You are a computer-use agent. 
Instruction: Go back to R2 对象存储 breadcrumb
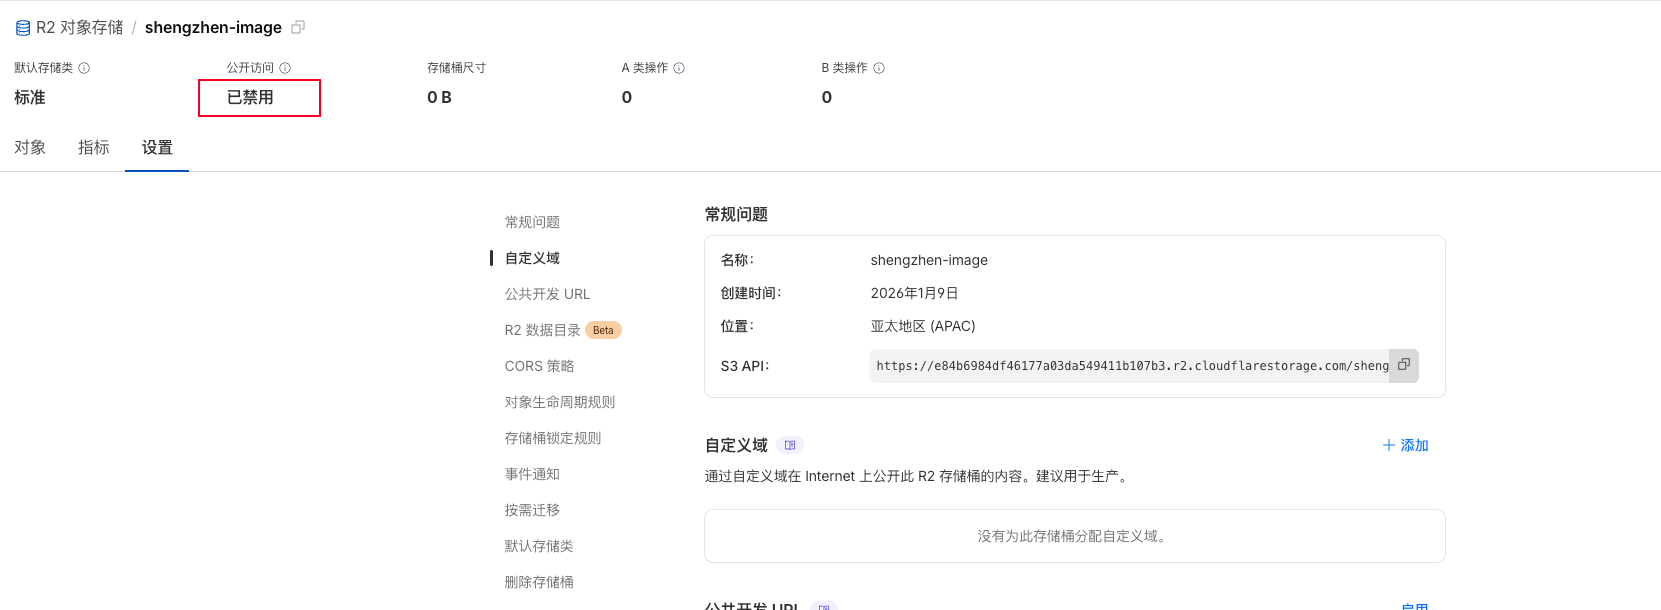coord(79,28)
